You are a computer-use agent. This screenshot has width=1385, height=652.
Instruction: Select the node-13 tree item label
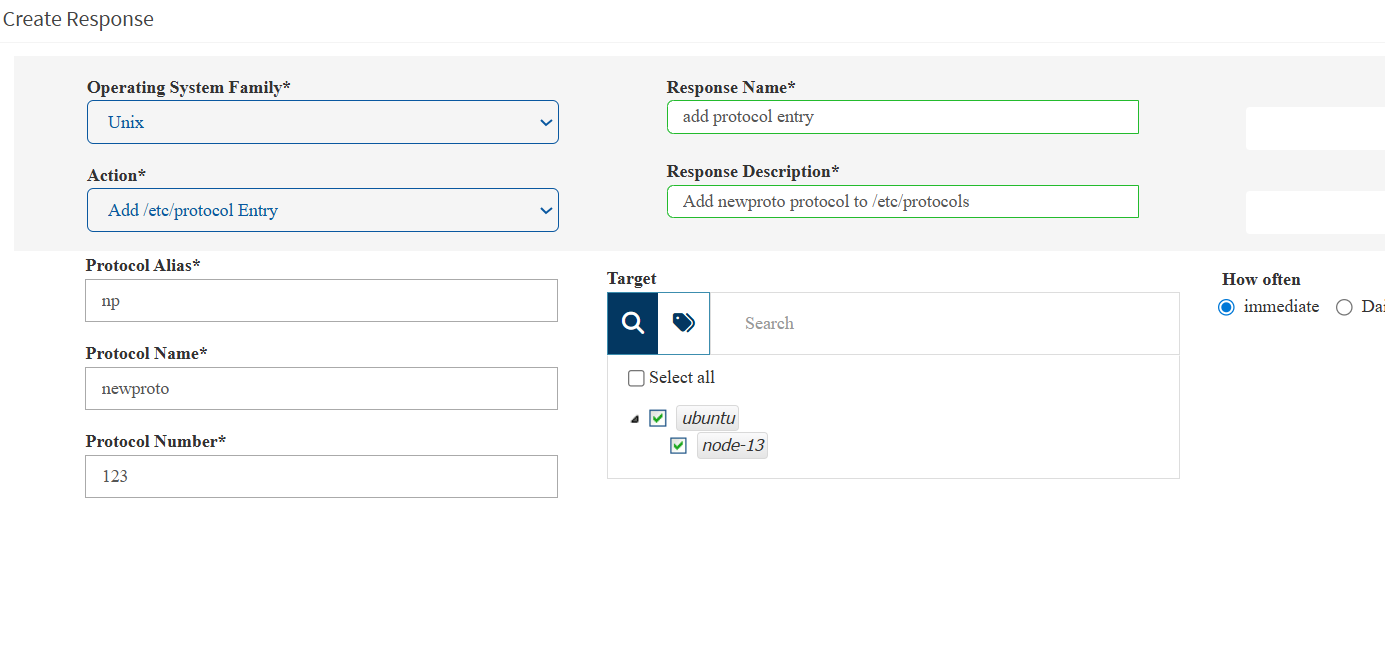(x=732, y=445)
